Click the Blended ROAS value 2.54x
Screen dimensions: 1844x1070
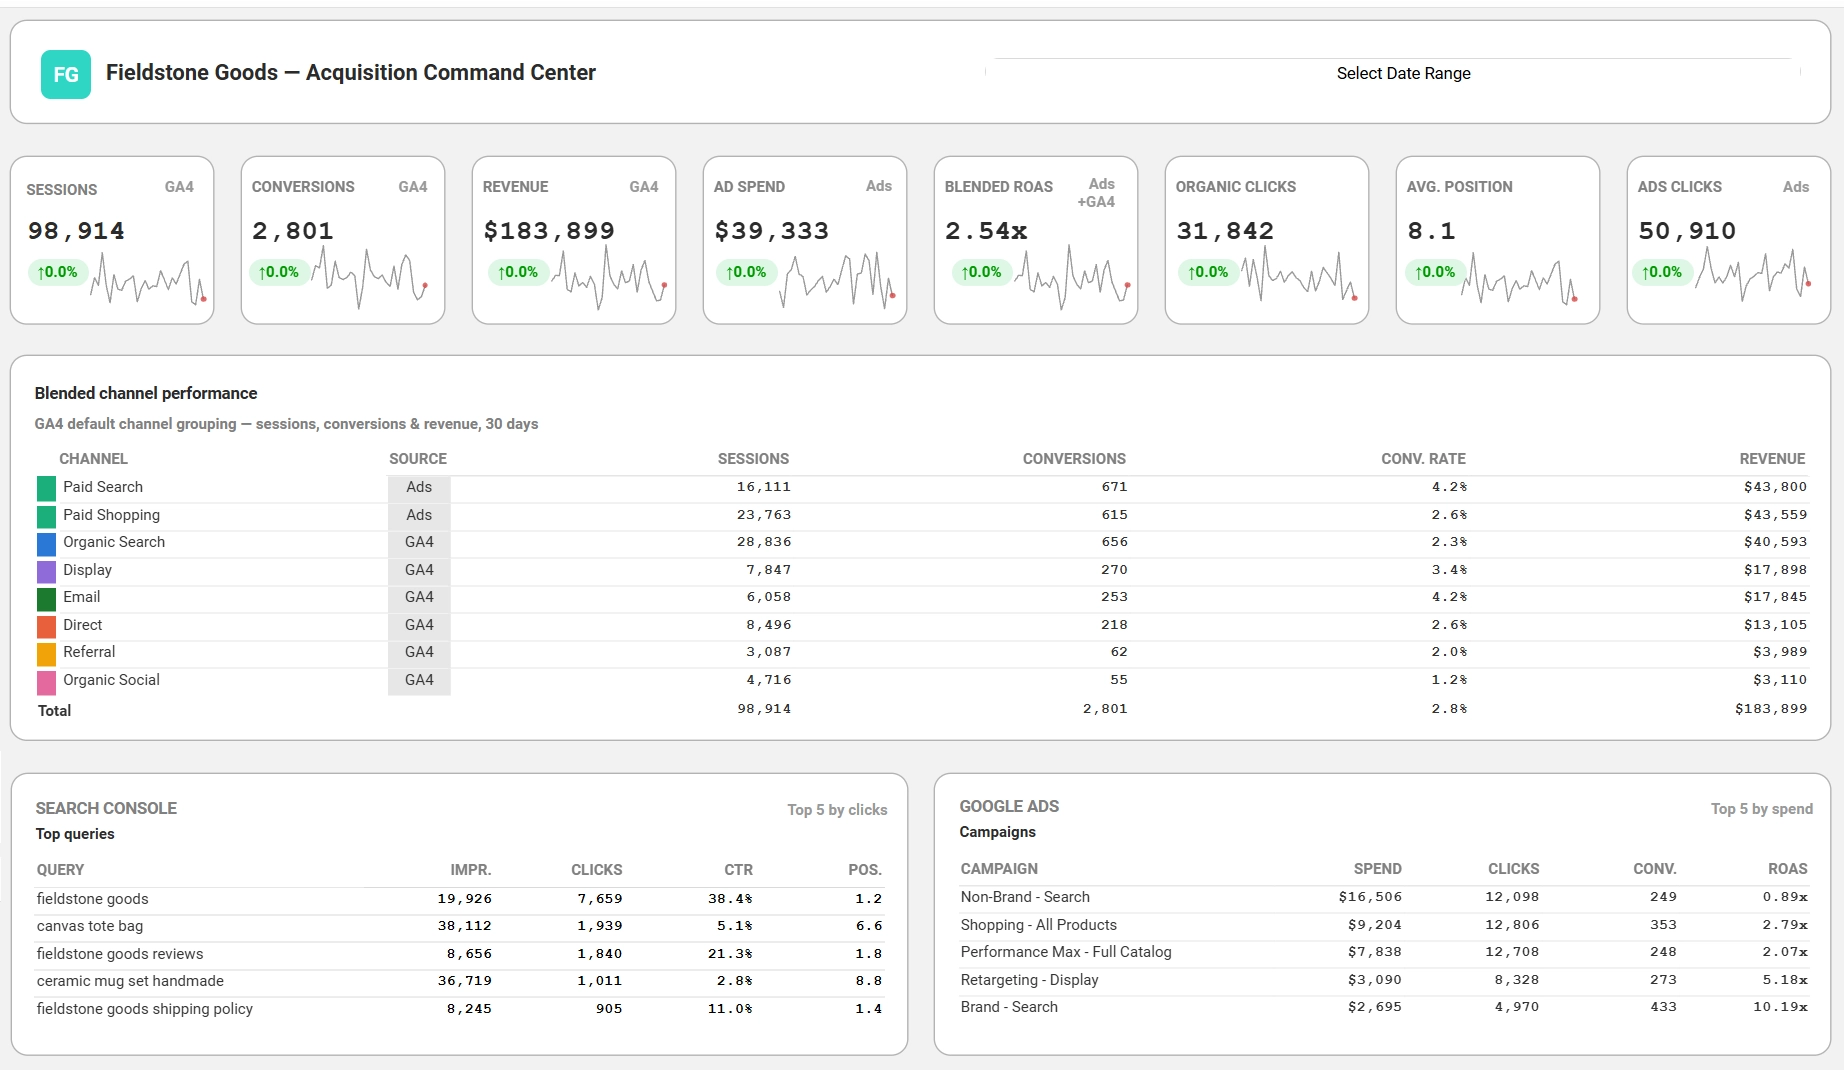pos(986,231)
